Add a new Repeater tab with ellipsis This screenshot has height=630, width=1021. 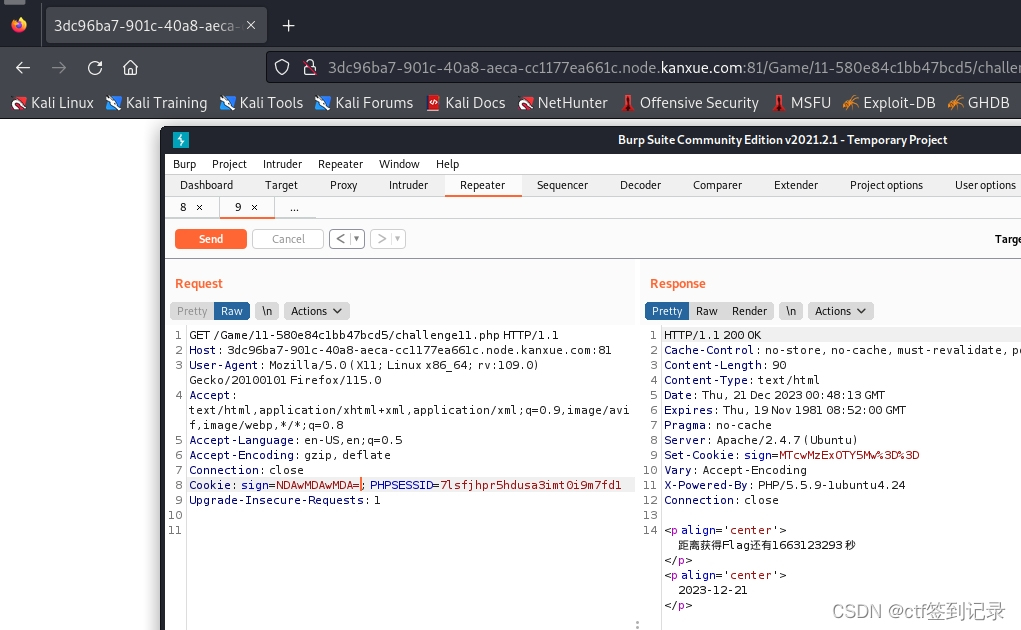(294, 208)
